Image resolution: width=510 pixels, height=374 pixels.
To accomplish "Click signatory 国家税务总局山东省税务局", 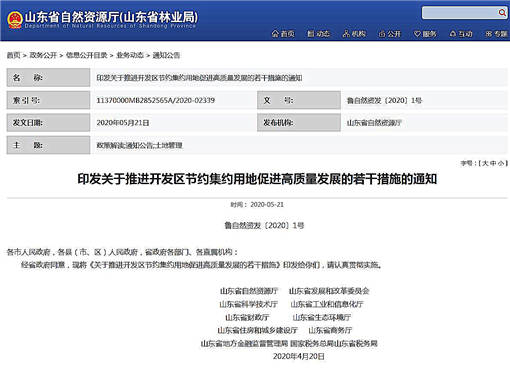I will 334,343.
